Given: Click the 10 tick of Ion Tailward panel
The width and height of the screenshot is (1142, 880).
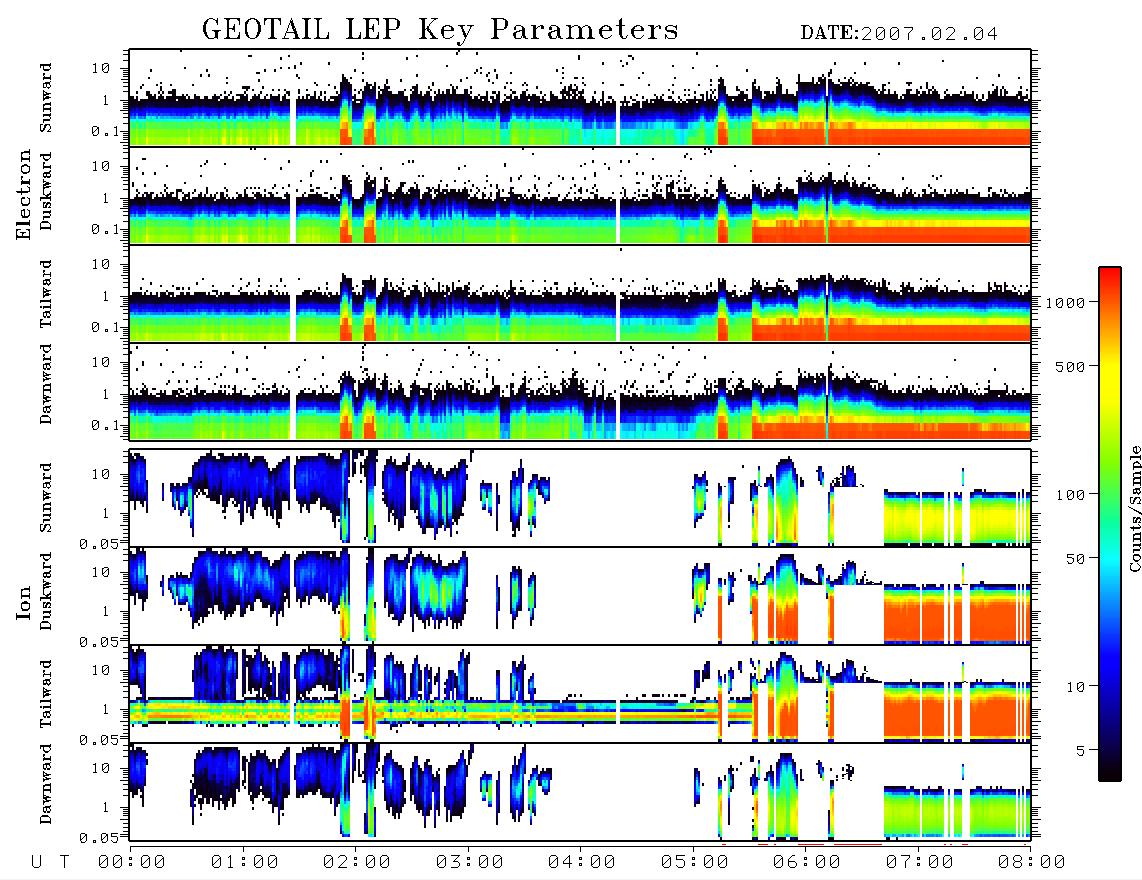Looking at the screenshot, I should pyautogui.click(x=101, y=670).
